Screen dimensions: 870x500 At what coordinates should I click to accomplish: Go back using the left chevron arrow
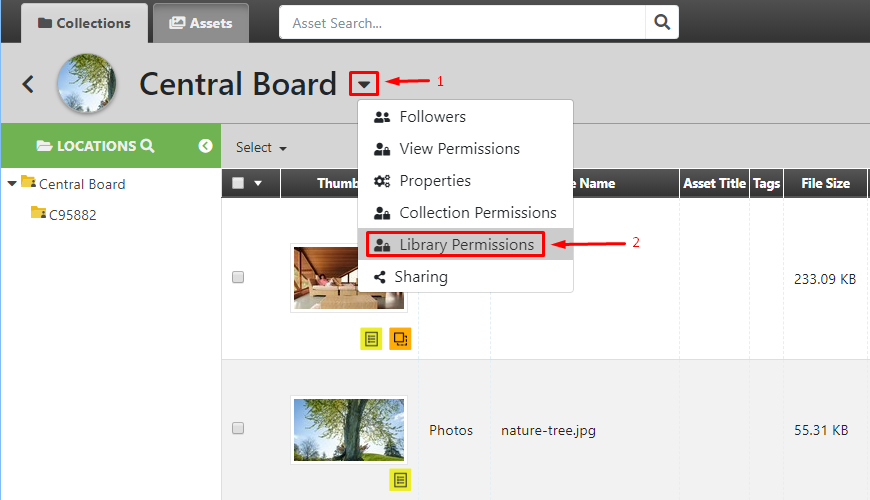(x=28, y=84)
